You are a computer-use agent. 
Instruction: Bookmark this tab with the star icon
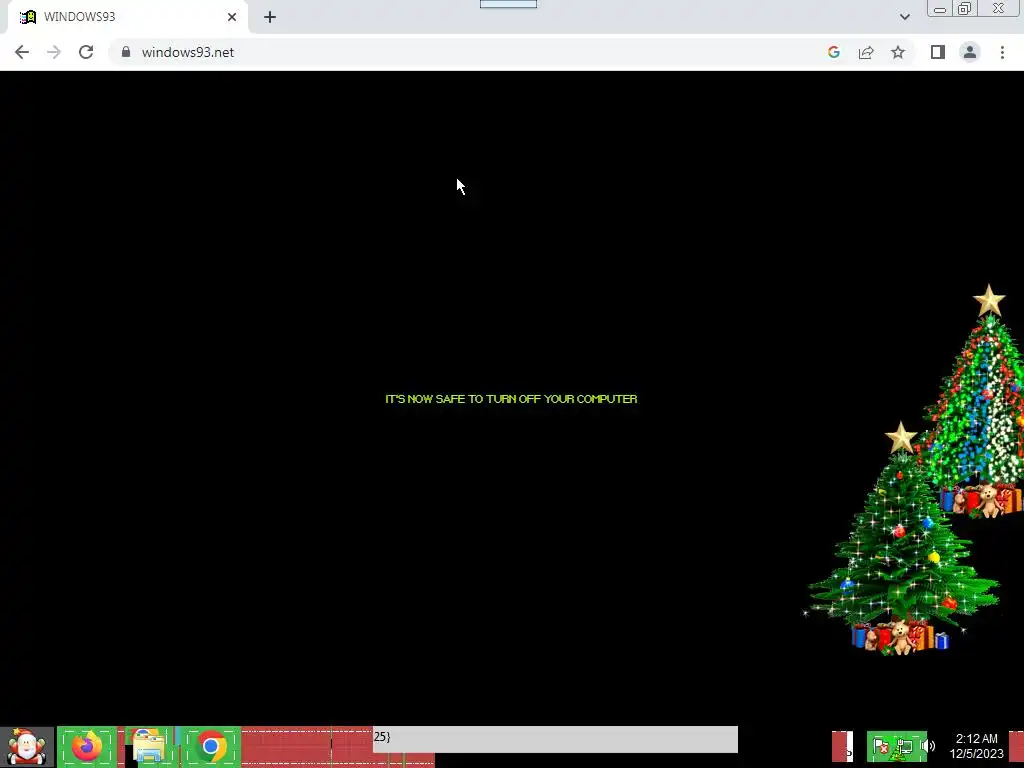[898, 52]
